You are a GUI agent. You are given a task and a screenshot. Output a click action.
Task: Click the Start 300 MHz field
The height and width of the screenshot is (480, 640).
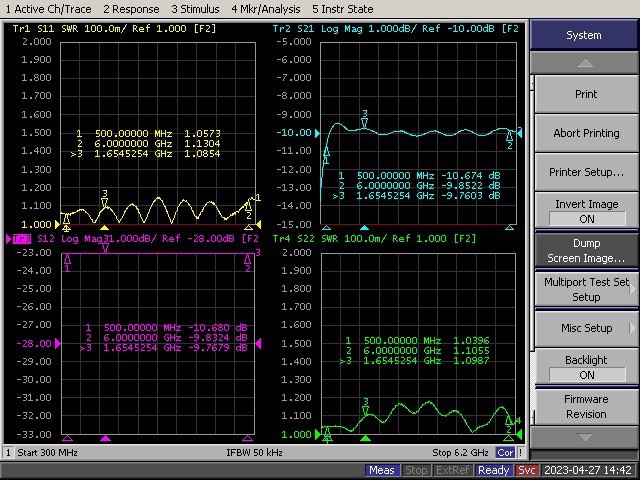click(x=47, y=453)
